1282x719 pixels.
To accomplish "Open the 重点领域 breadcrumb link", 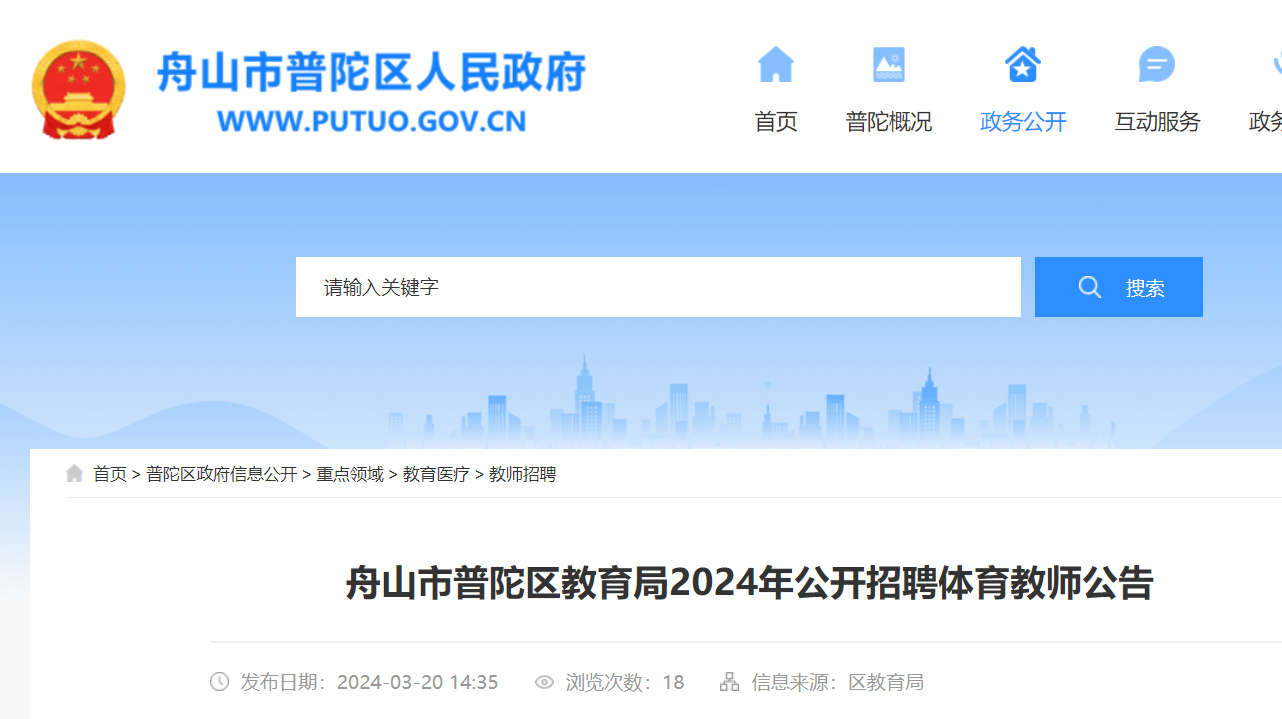I will [350, 474].
